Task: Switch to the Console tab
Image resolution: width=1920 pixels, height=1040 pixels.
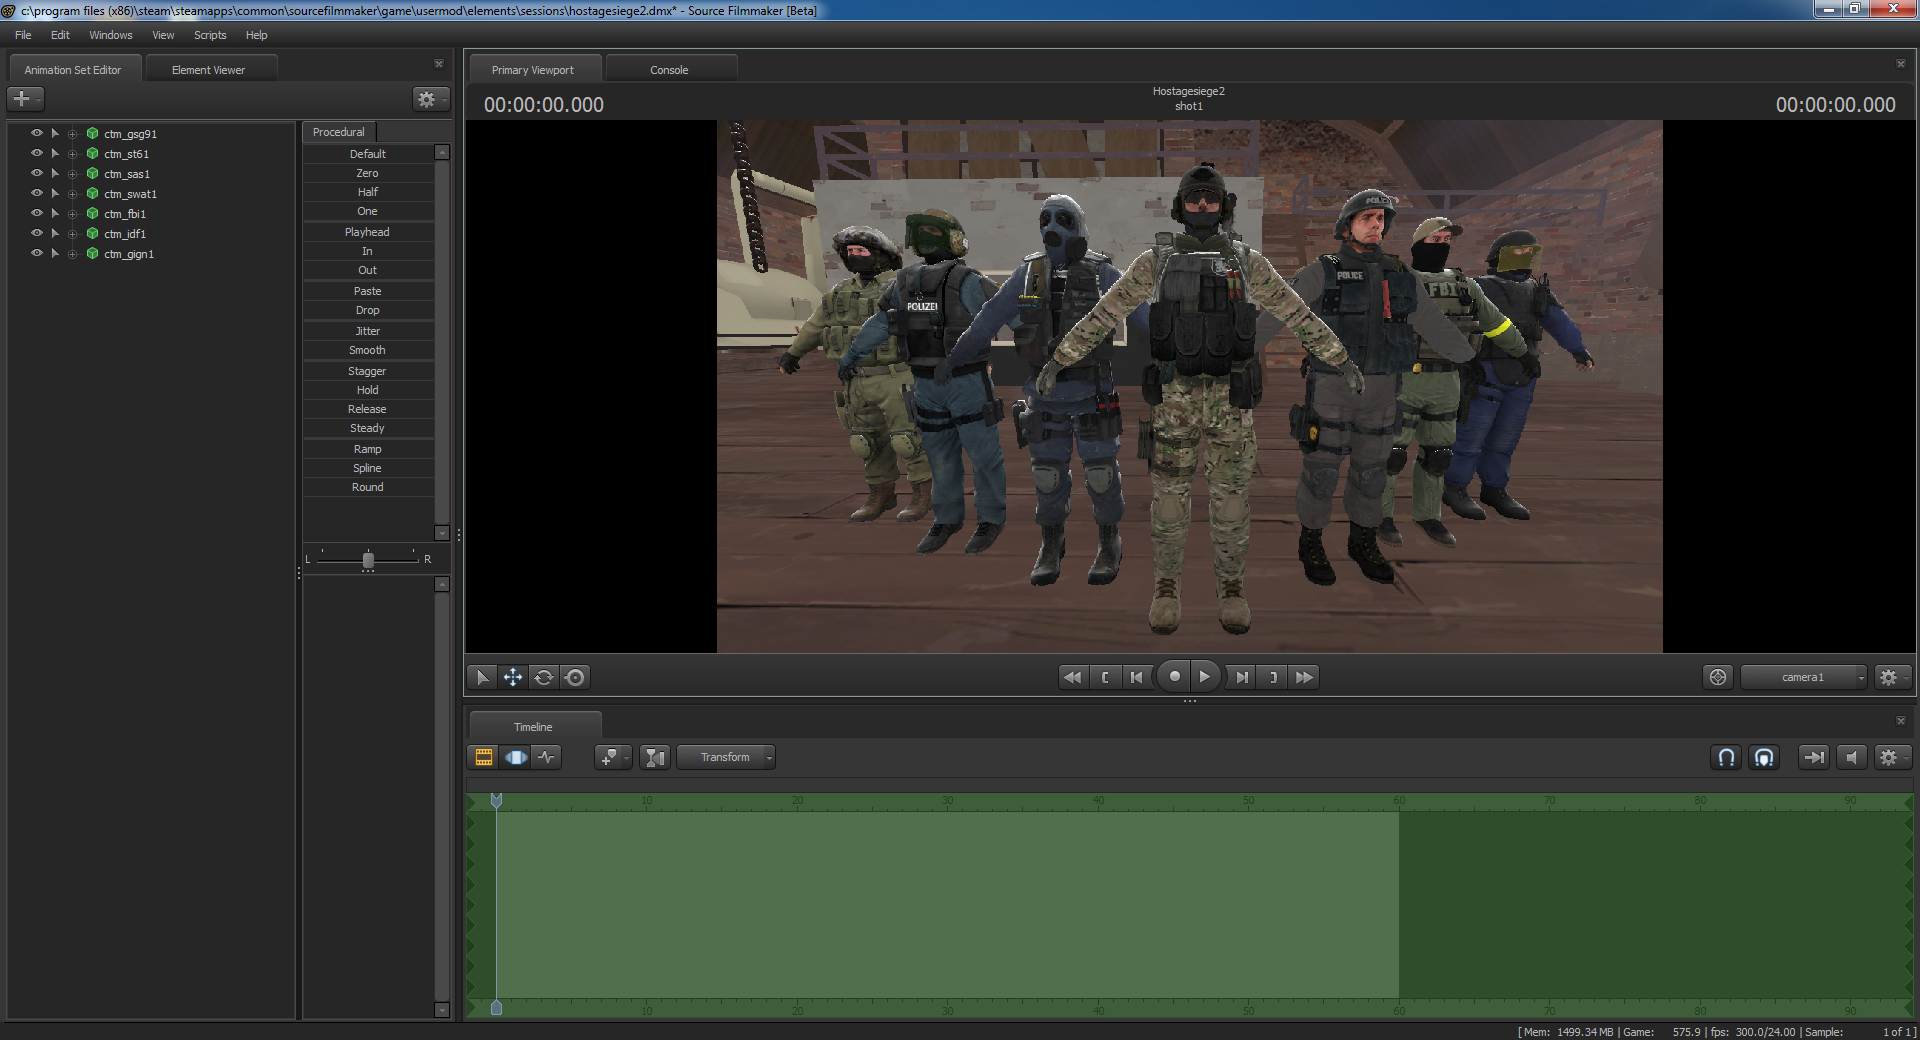Action: coord(669,70)
